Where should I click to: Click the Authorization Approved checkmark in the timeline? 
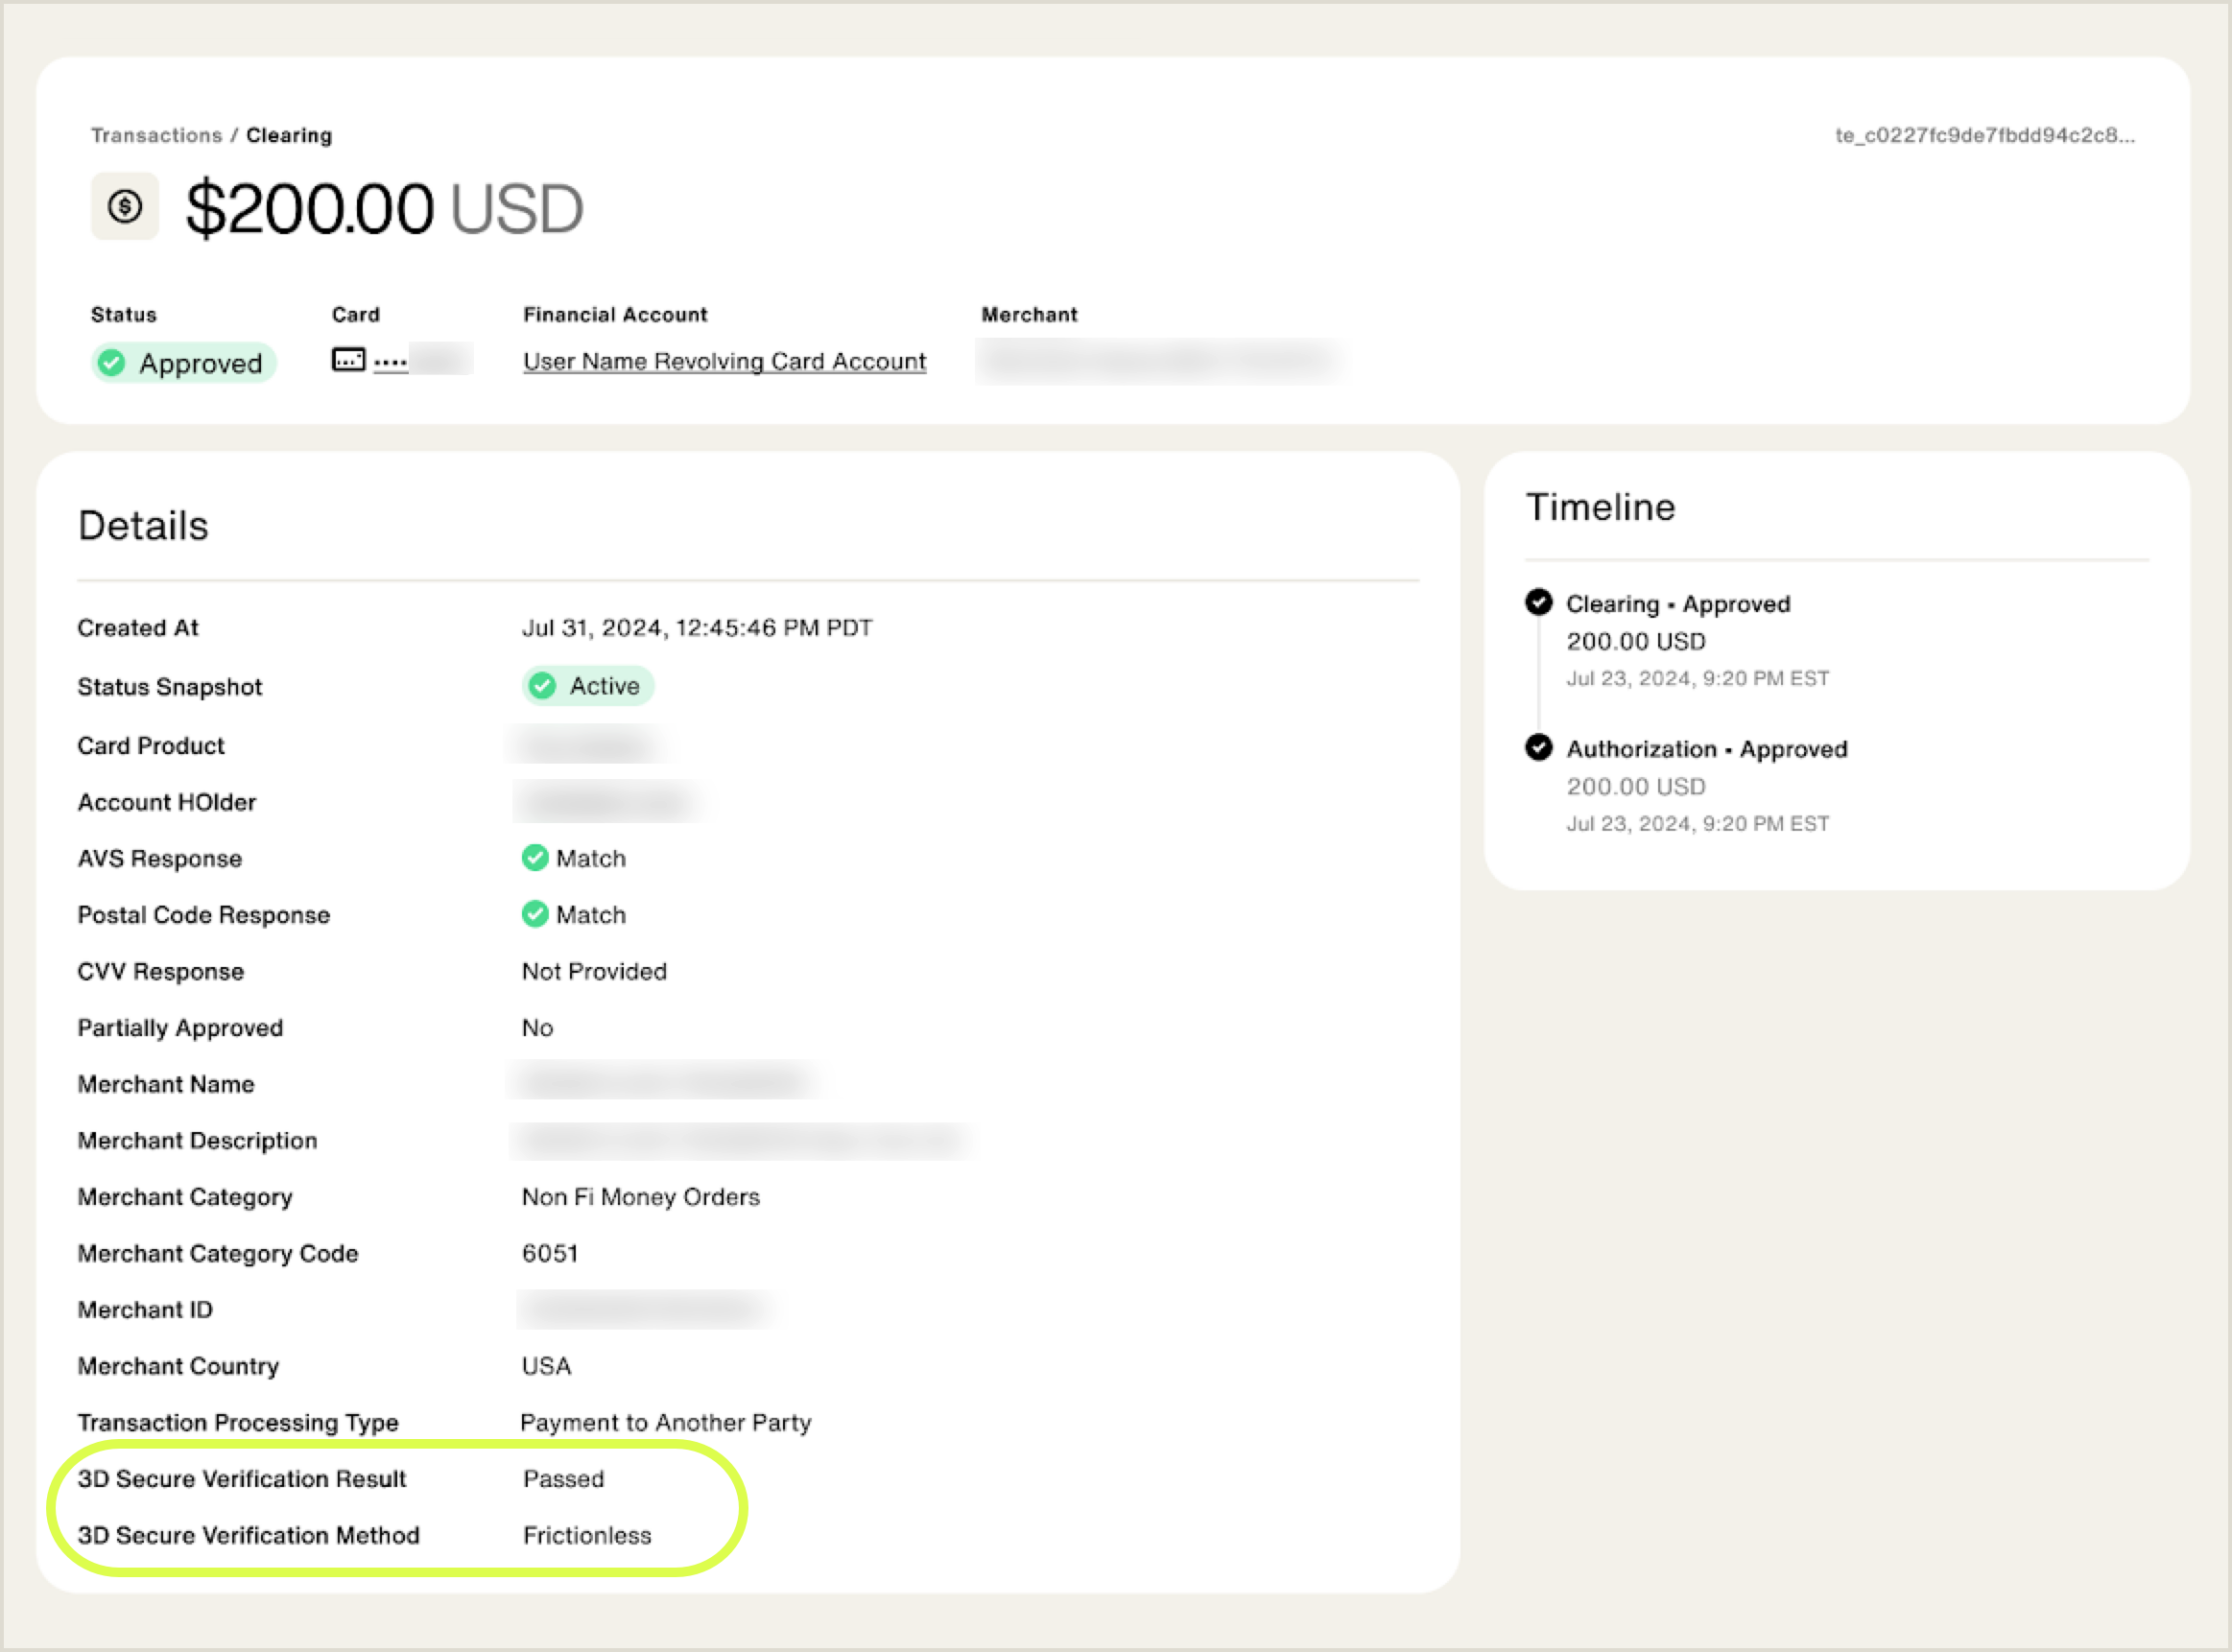click(1538, 748)
